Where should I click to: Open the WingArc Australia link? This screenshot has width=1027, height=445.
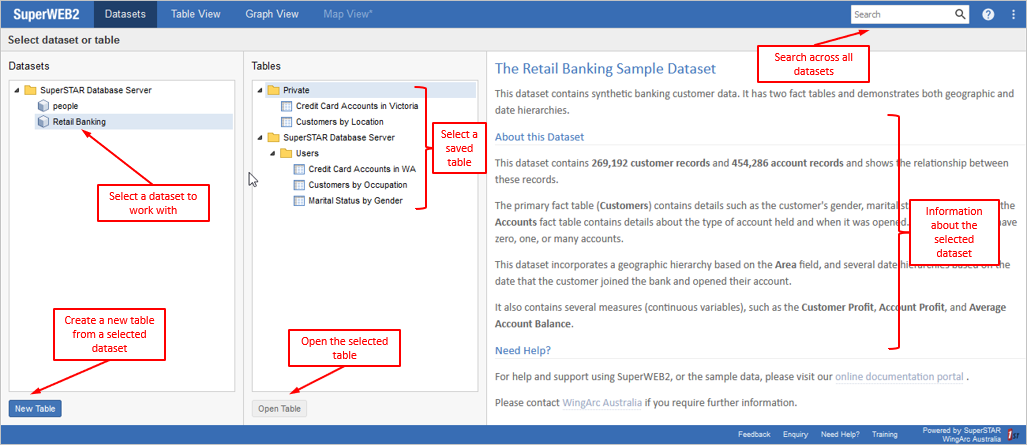point(595,403)
